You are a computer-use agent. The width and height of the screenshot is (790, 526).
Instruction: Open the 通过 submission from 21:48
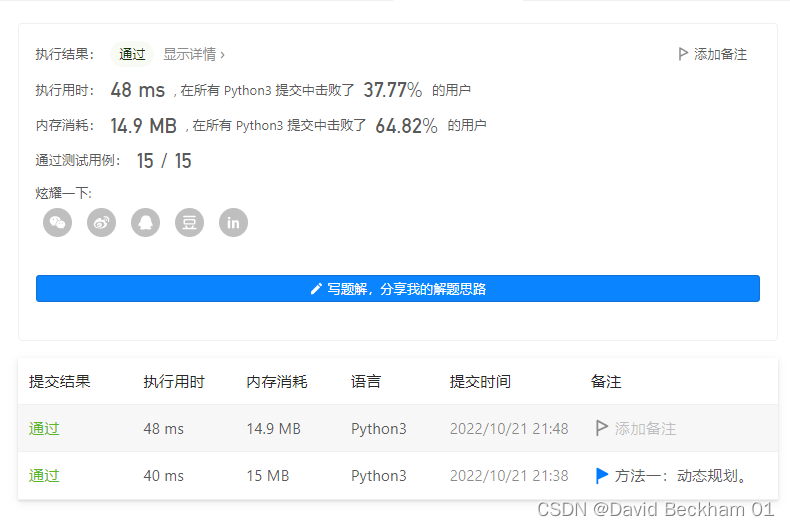point(44,429)
